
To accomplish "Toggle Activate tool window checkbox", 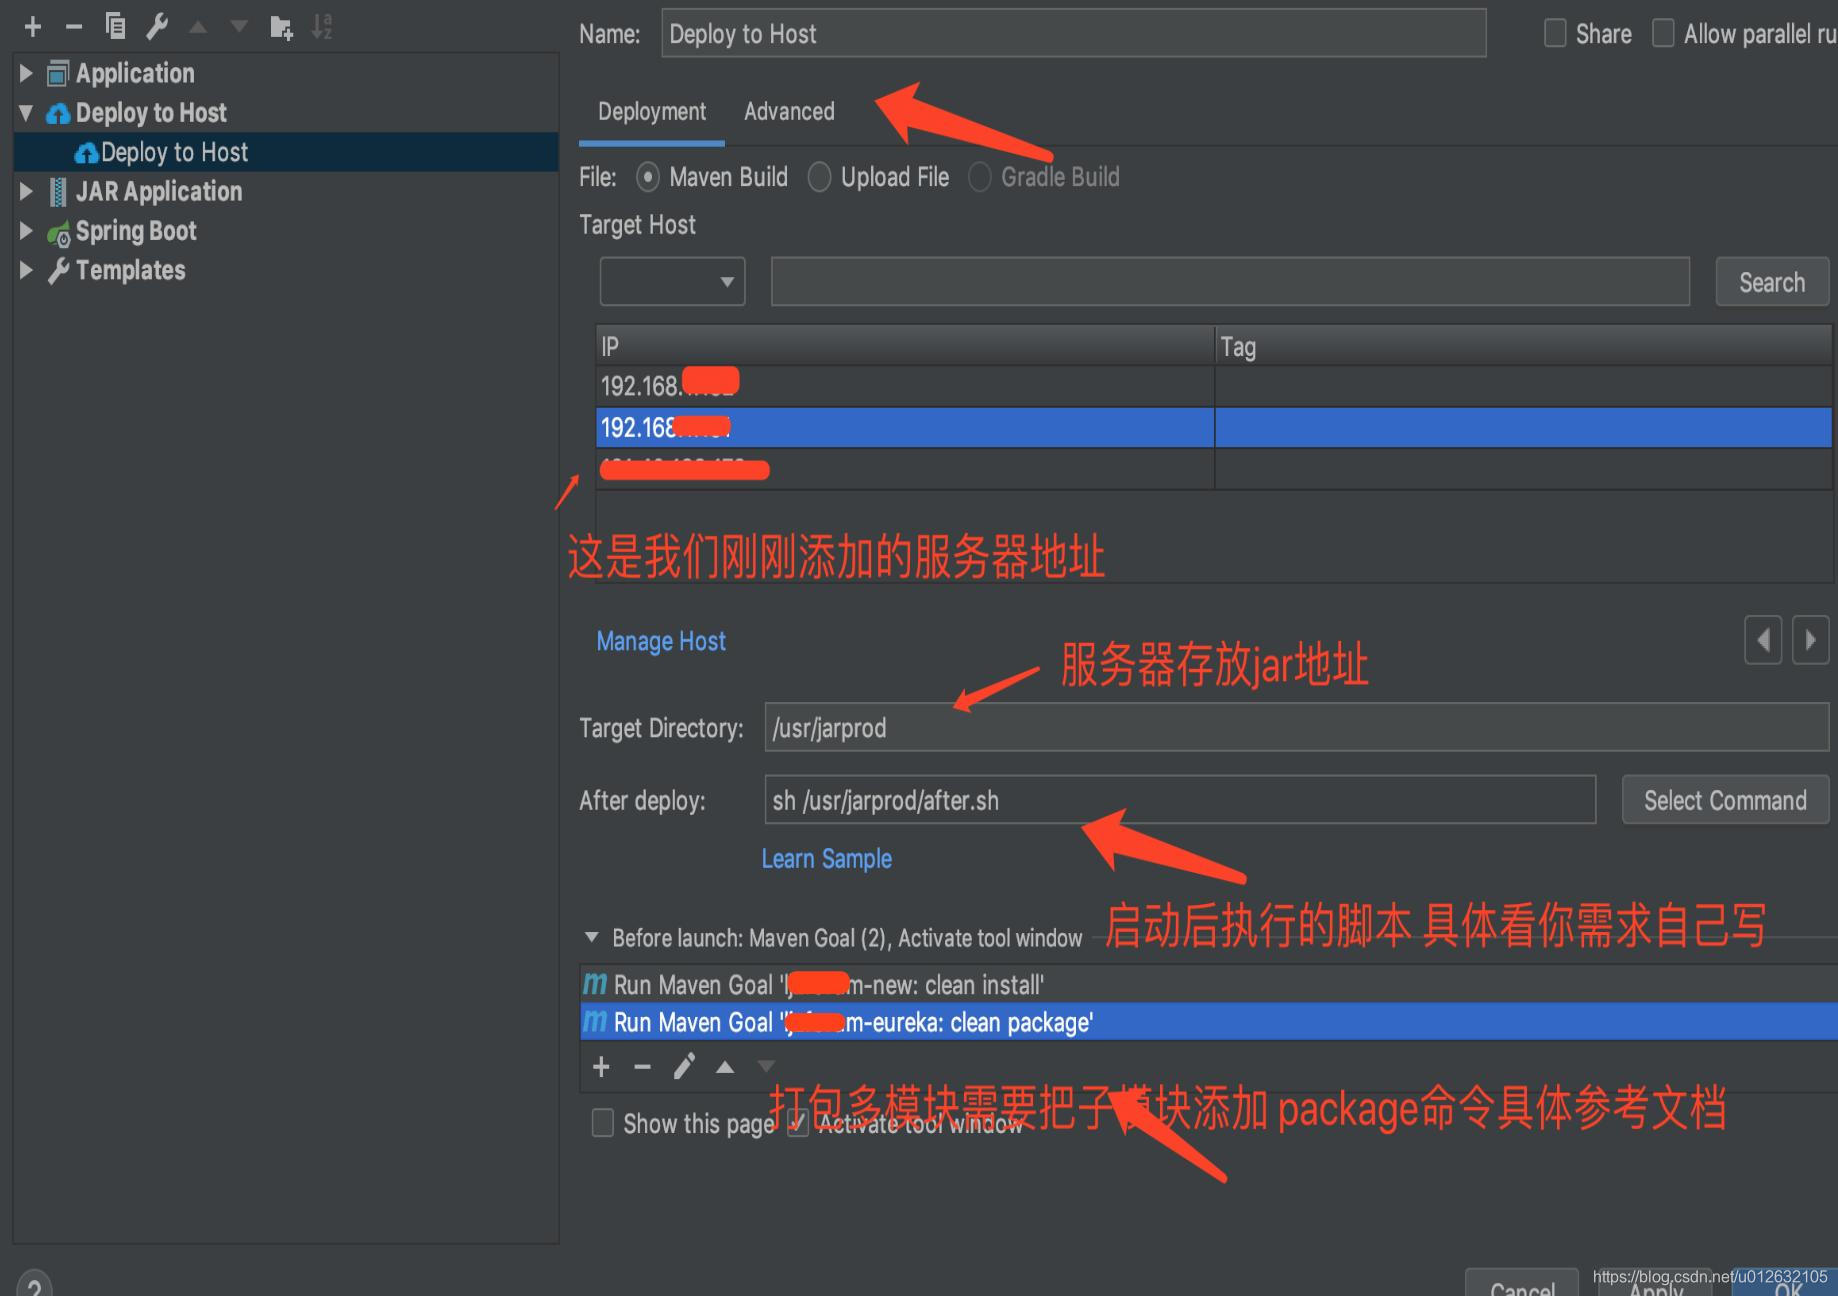I will coord(798,1123).
